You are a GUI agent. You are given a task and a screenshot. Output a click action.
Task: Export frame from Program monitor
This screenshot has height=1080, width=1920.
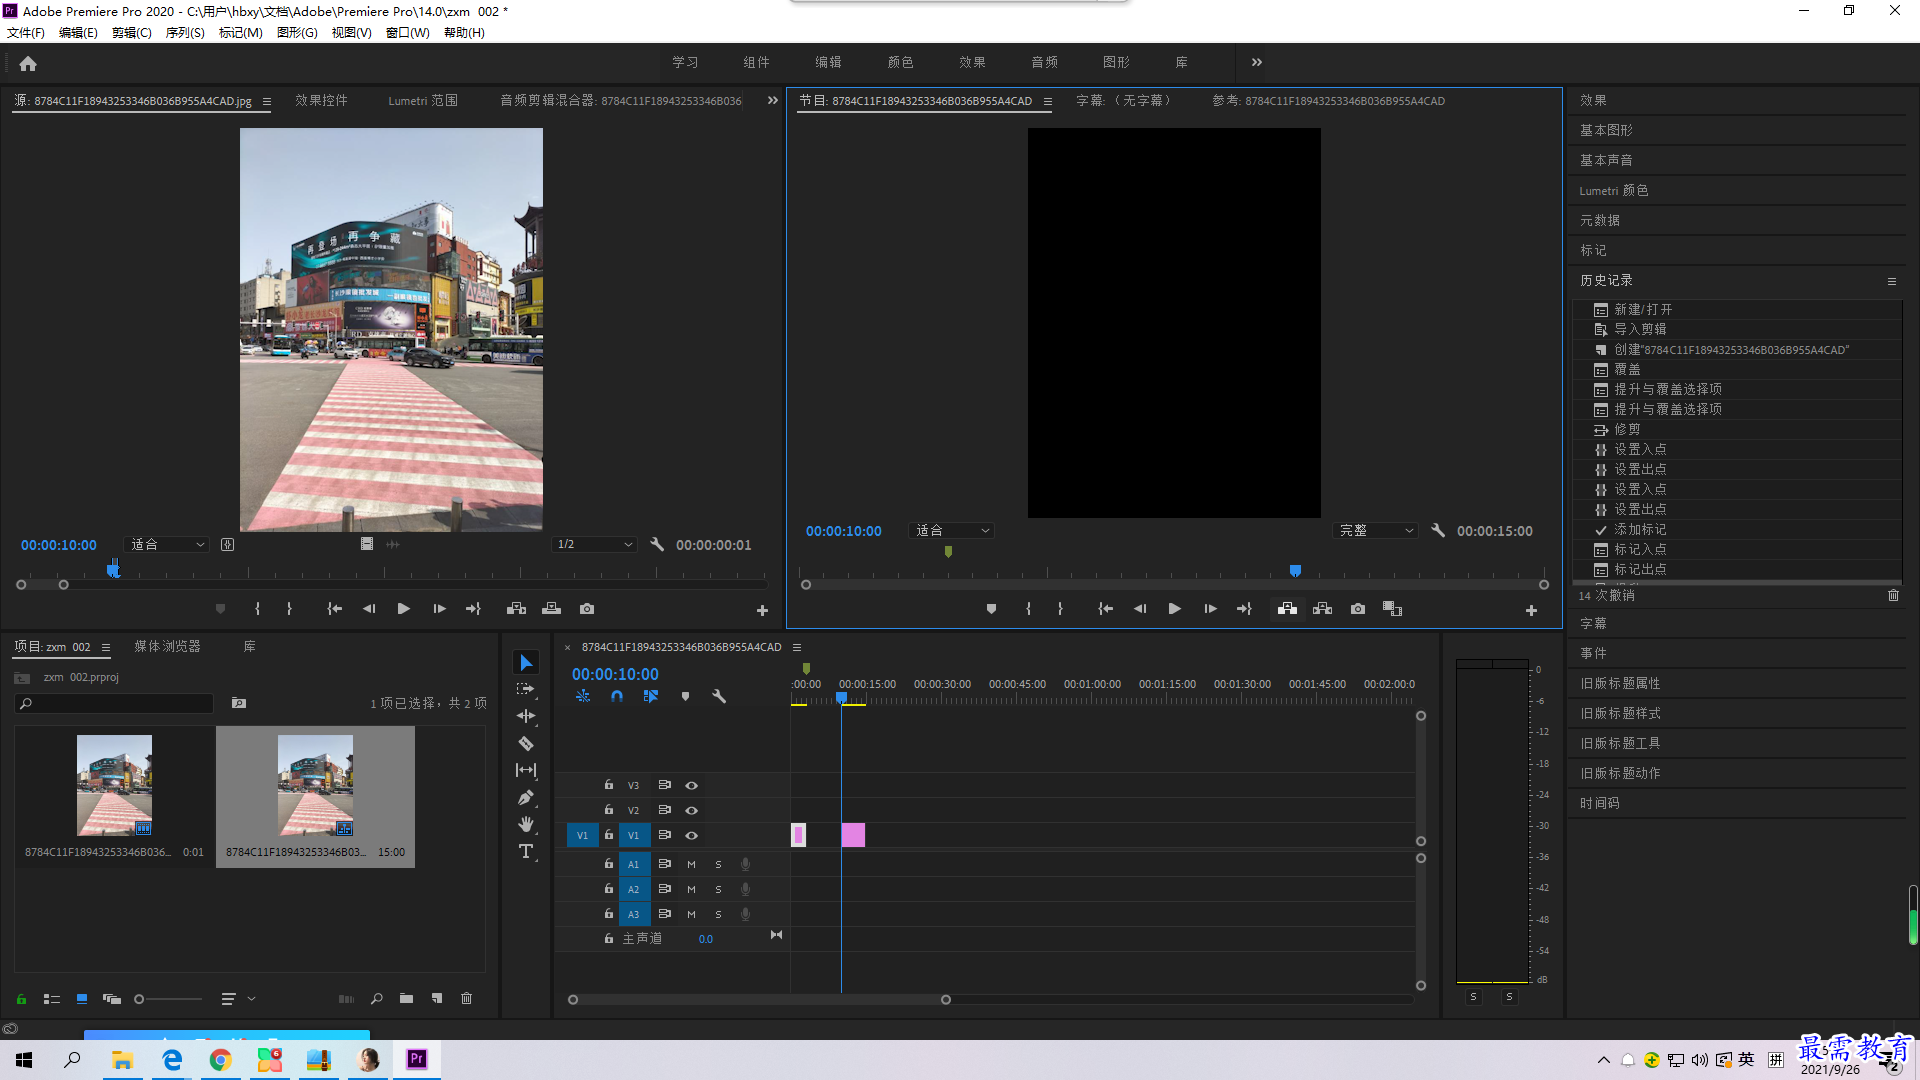pos(1358,609)
